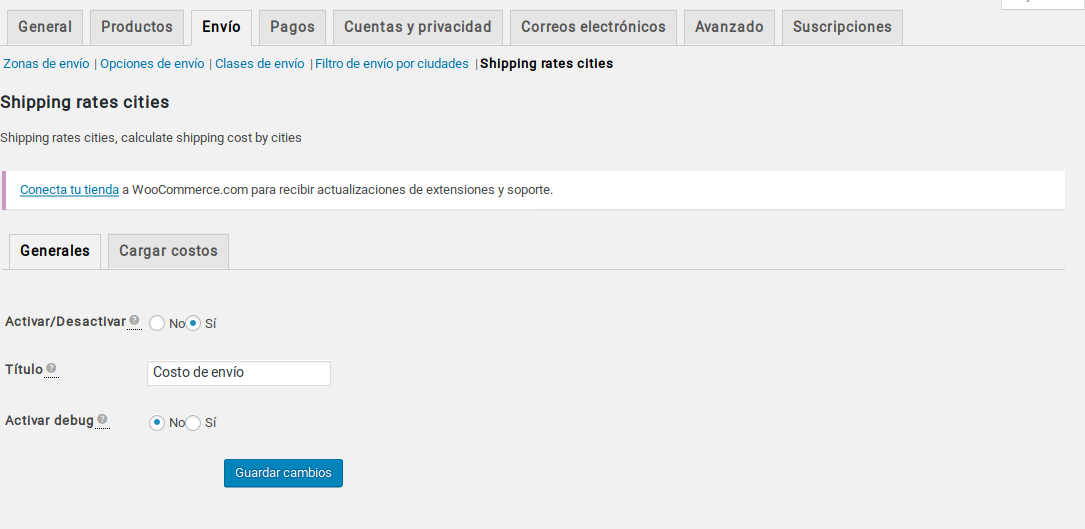This screenshot has width=1085, height=529.
Task: Focus the Título input field
Action: (239, 373)
